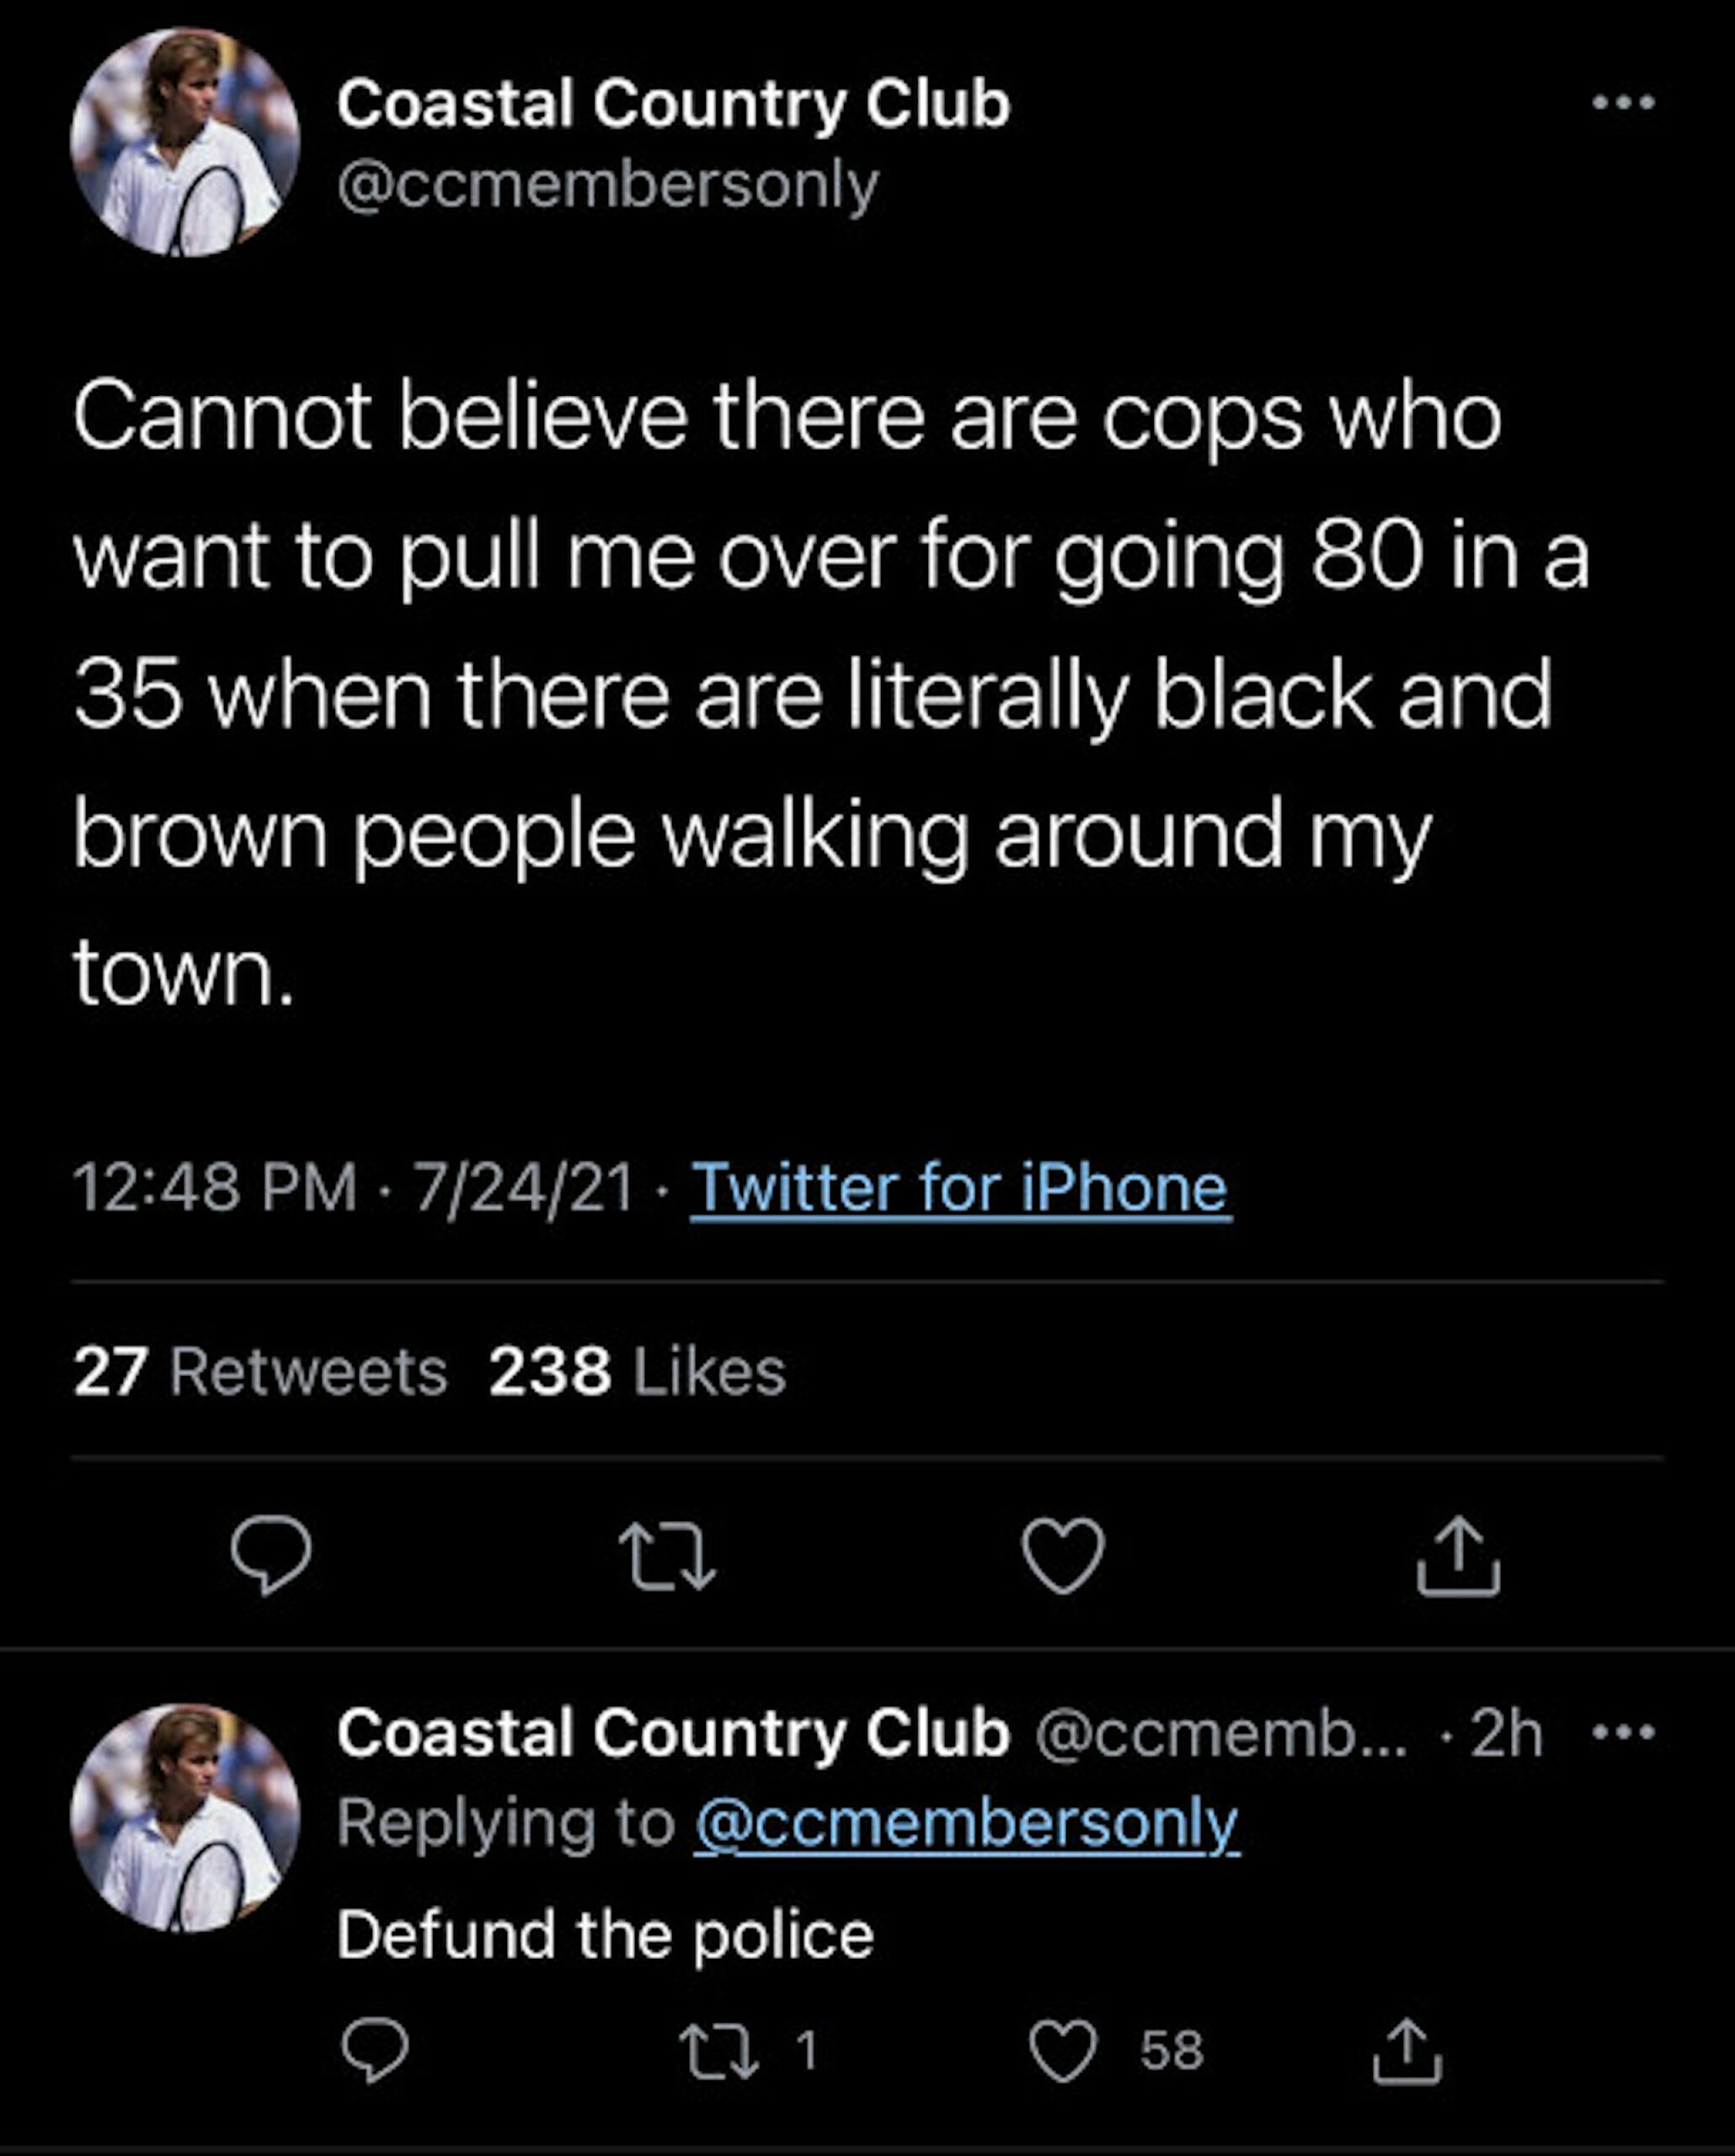
Task: View the 27 Retweets list
Action: tap(259, 1371)
